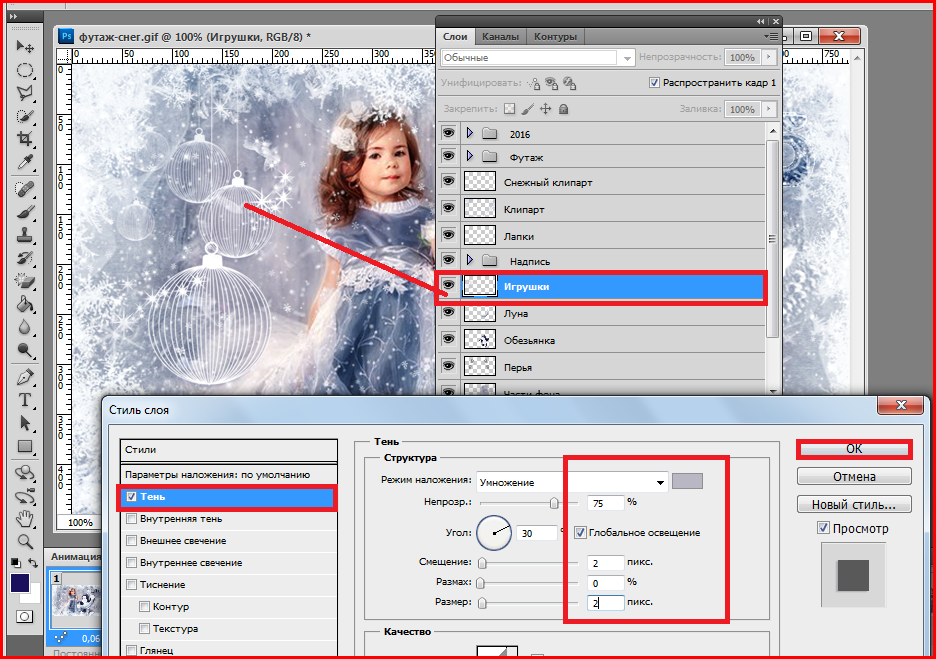Screen dimensions: 936x659
Task: Open the layer blend mode dropdown Обычные
Action: tap(537, 57)
